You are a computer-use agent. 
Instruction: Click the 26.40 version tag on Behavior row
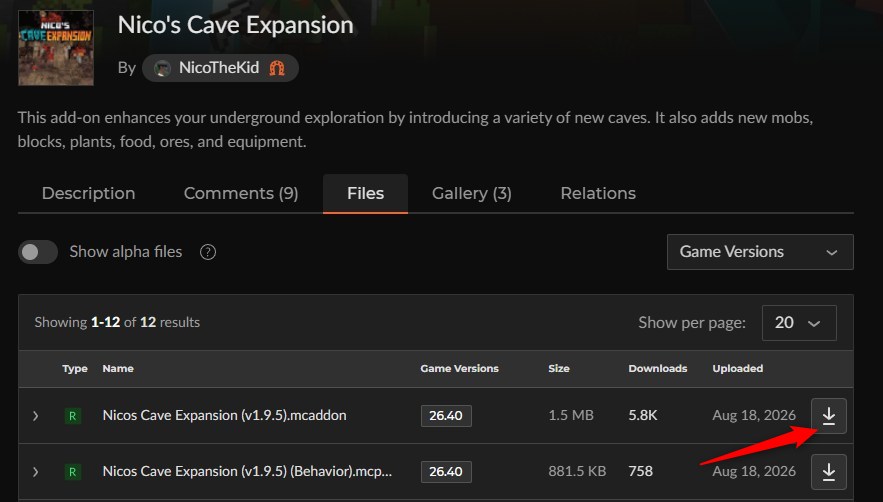point(446,472)
